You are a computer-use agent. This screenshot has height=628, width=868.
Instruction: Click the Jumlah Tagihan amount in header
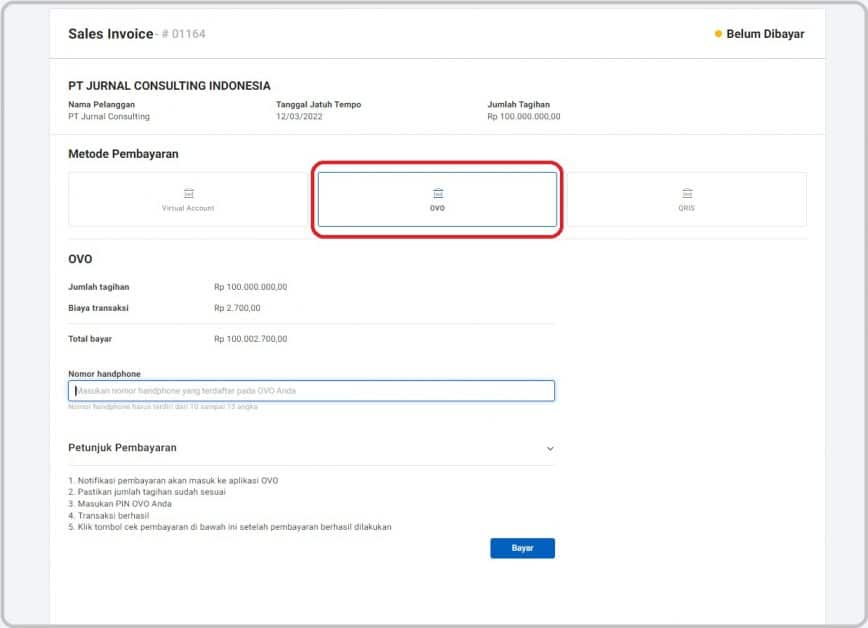point(524,116)
